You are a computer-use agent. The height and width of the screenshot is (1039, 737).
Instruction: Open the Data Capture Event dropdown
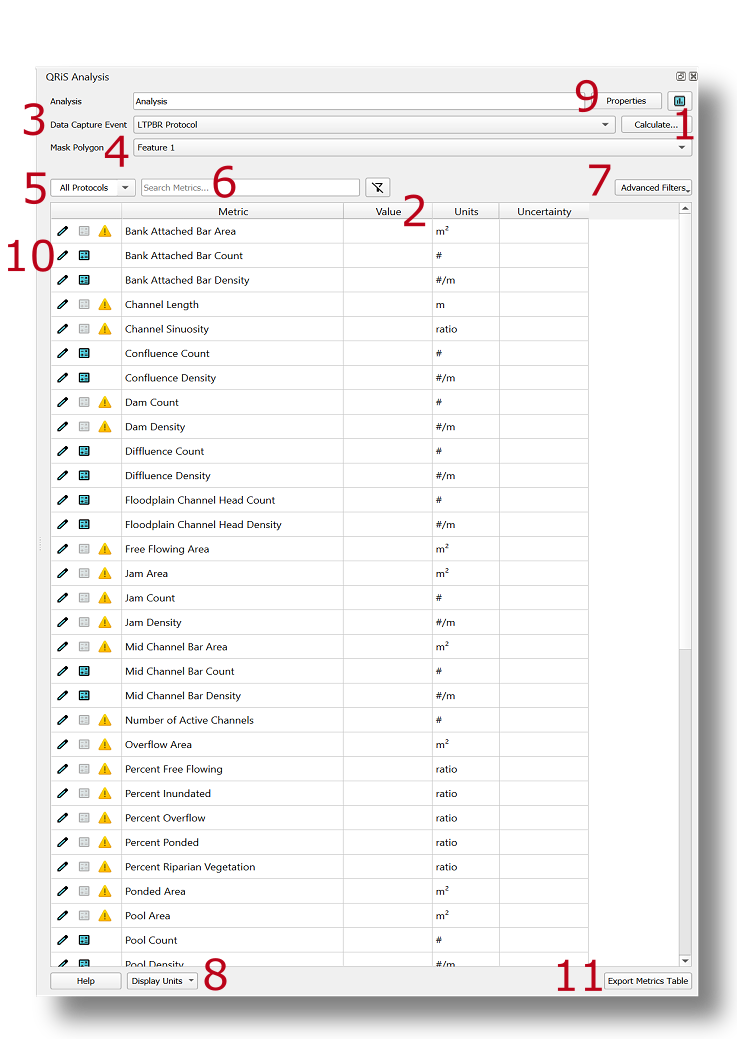click(374, 125)
